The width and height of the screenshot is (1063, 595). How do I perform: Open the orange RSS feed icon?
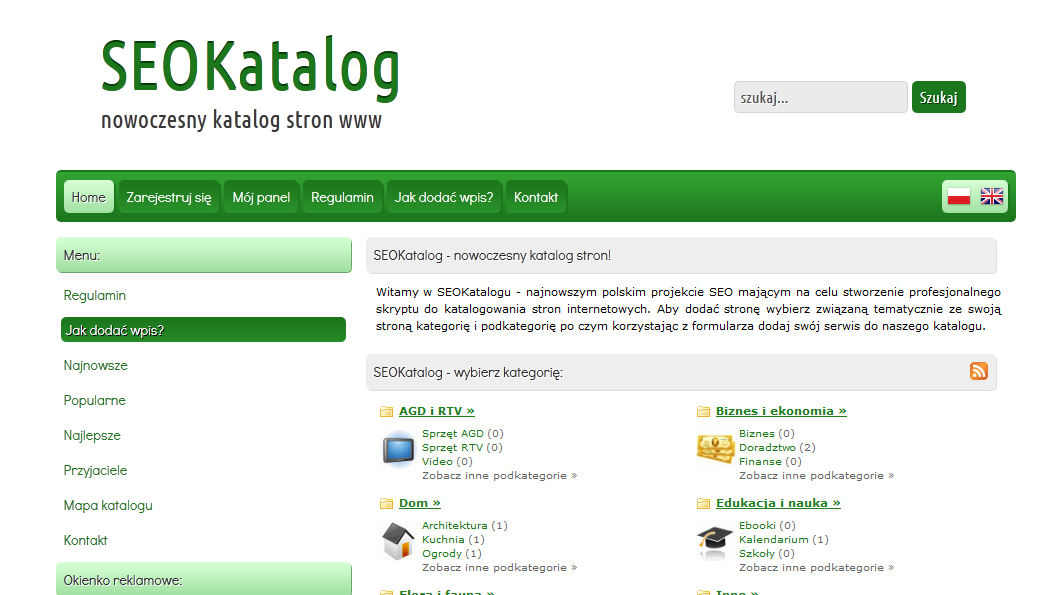point(978,371)
